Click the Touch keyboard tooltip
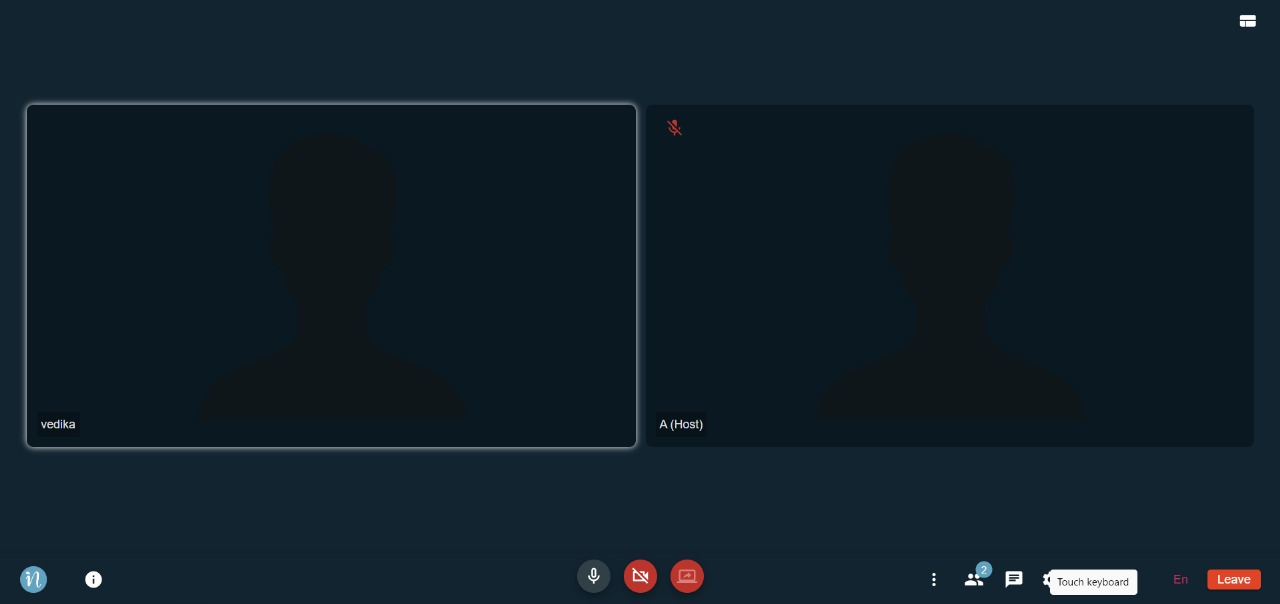The image size is (1280, 604). click(x=1093, y=582)
